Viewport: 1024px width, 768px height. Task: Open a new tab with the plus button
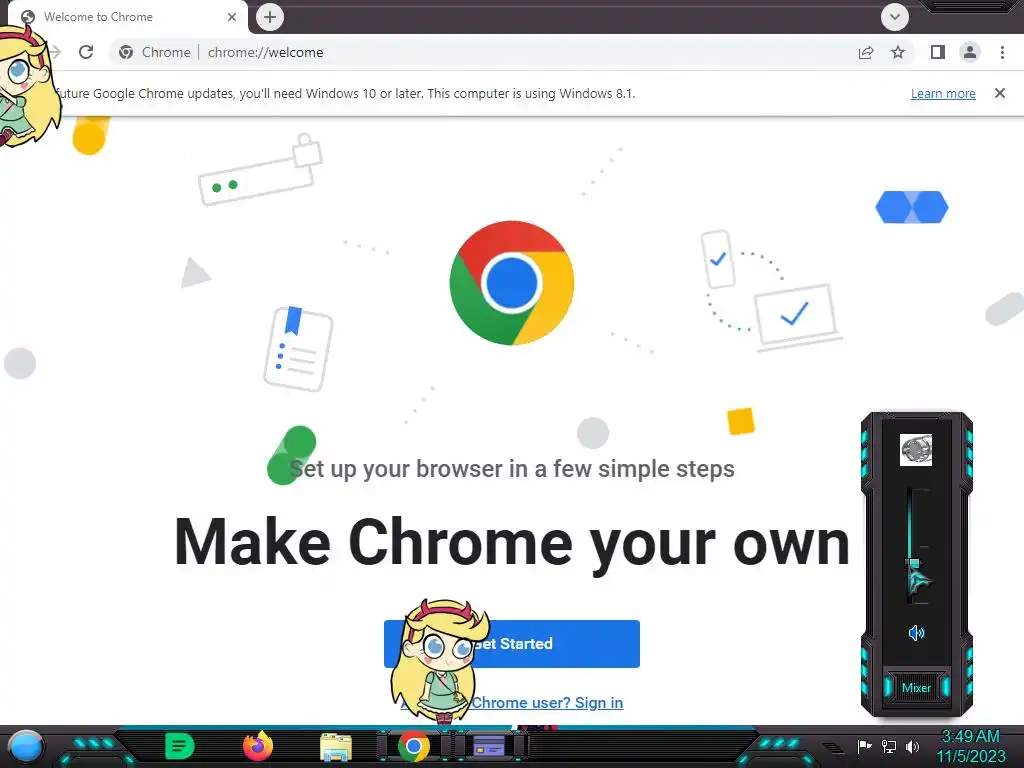[270, 17]
